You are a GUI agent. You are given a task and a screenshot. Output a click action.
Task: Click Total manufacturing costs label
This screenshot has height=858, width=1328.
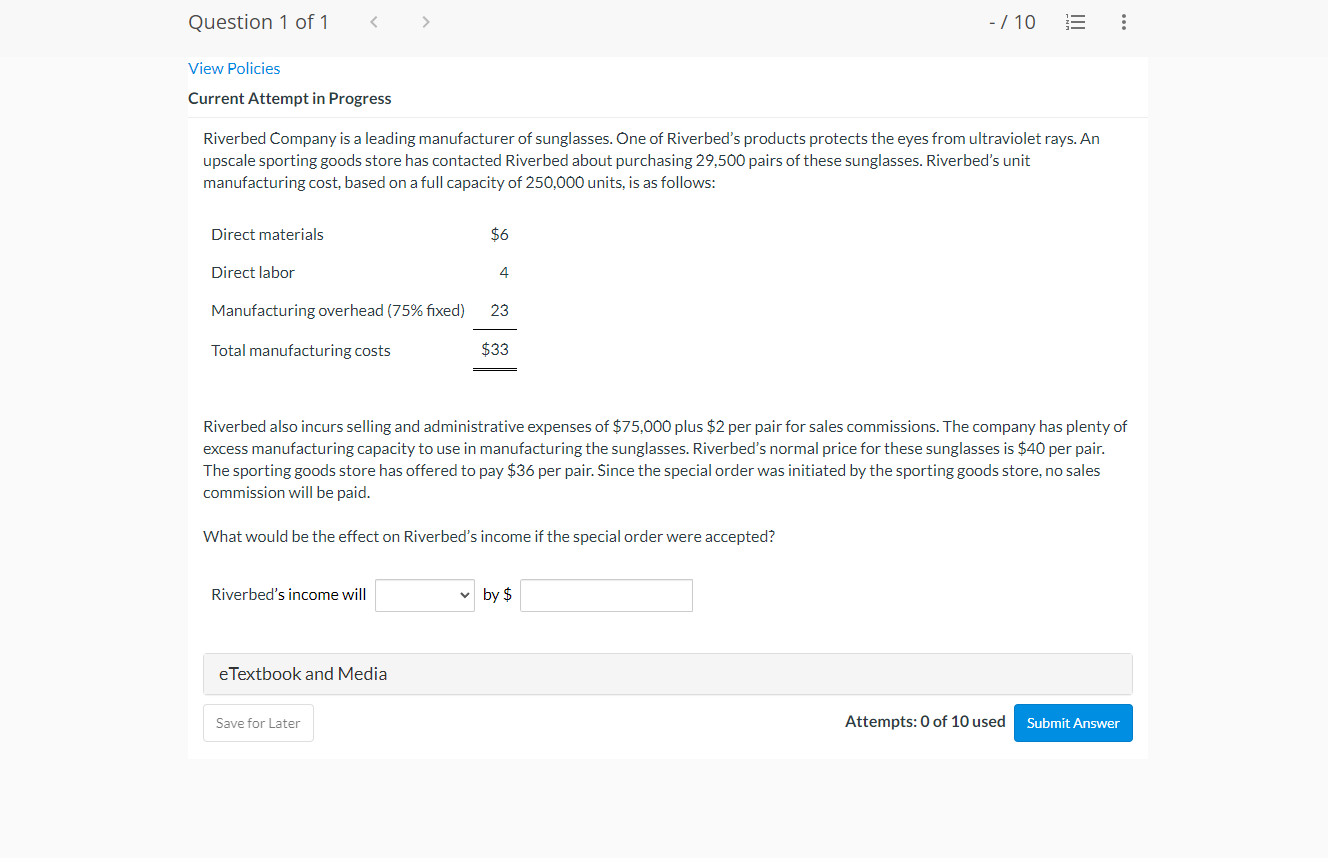click(301, 350)
